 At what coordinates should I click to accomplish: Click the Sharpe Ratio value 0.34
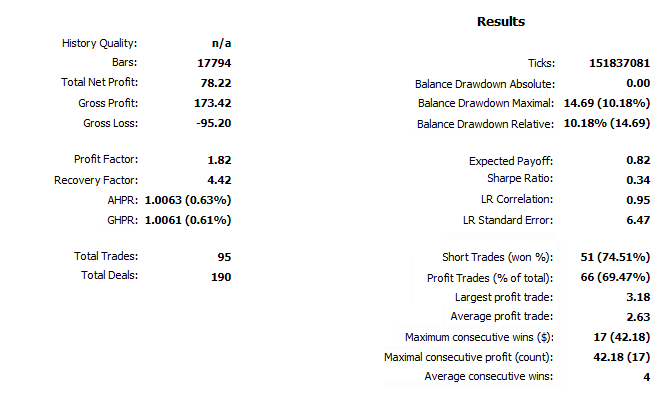638,180
